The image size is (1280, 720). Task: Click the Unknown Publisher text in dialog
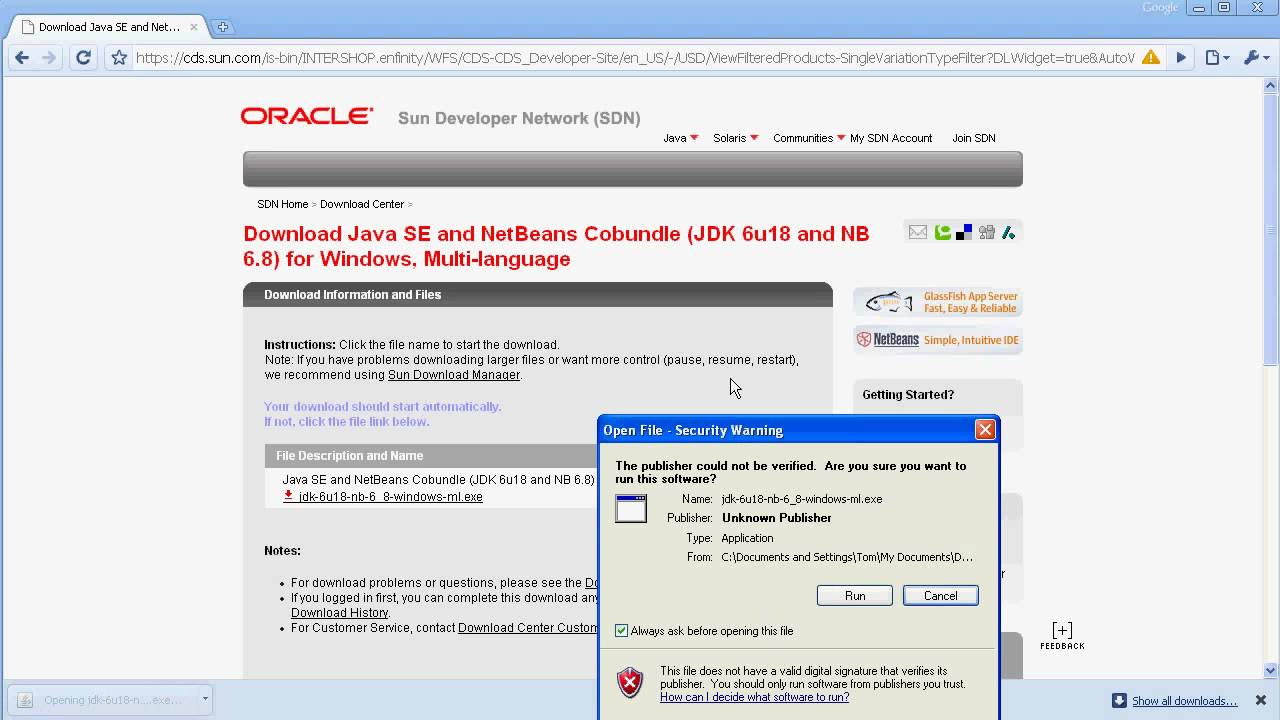point(776,518)
